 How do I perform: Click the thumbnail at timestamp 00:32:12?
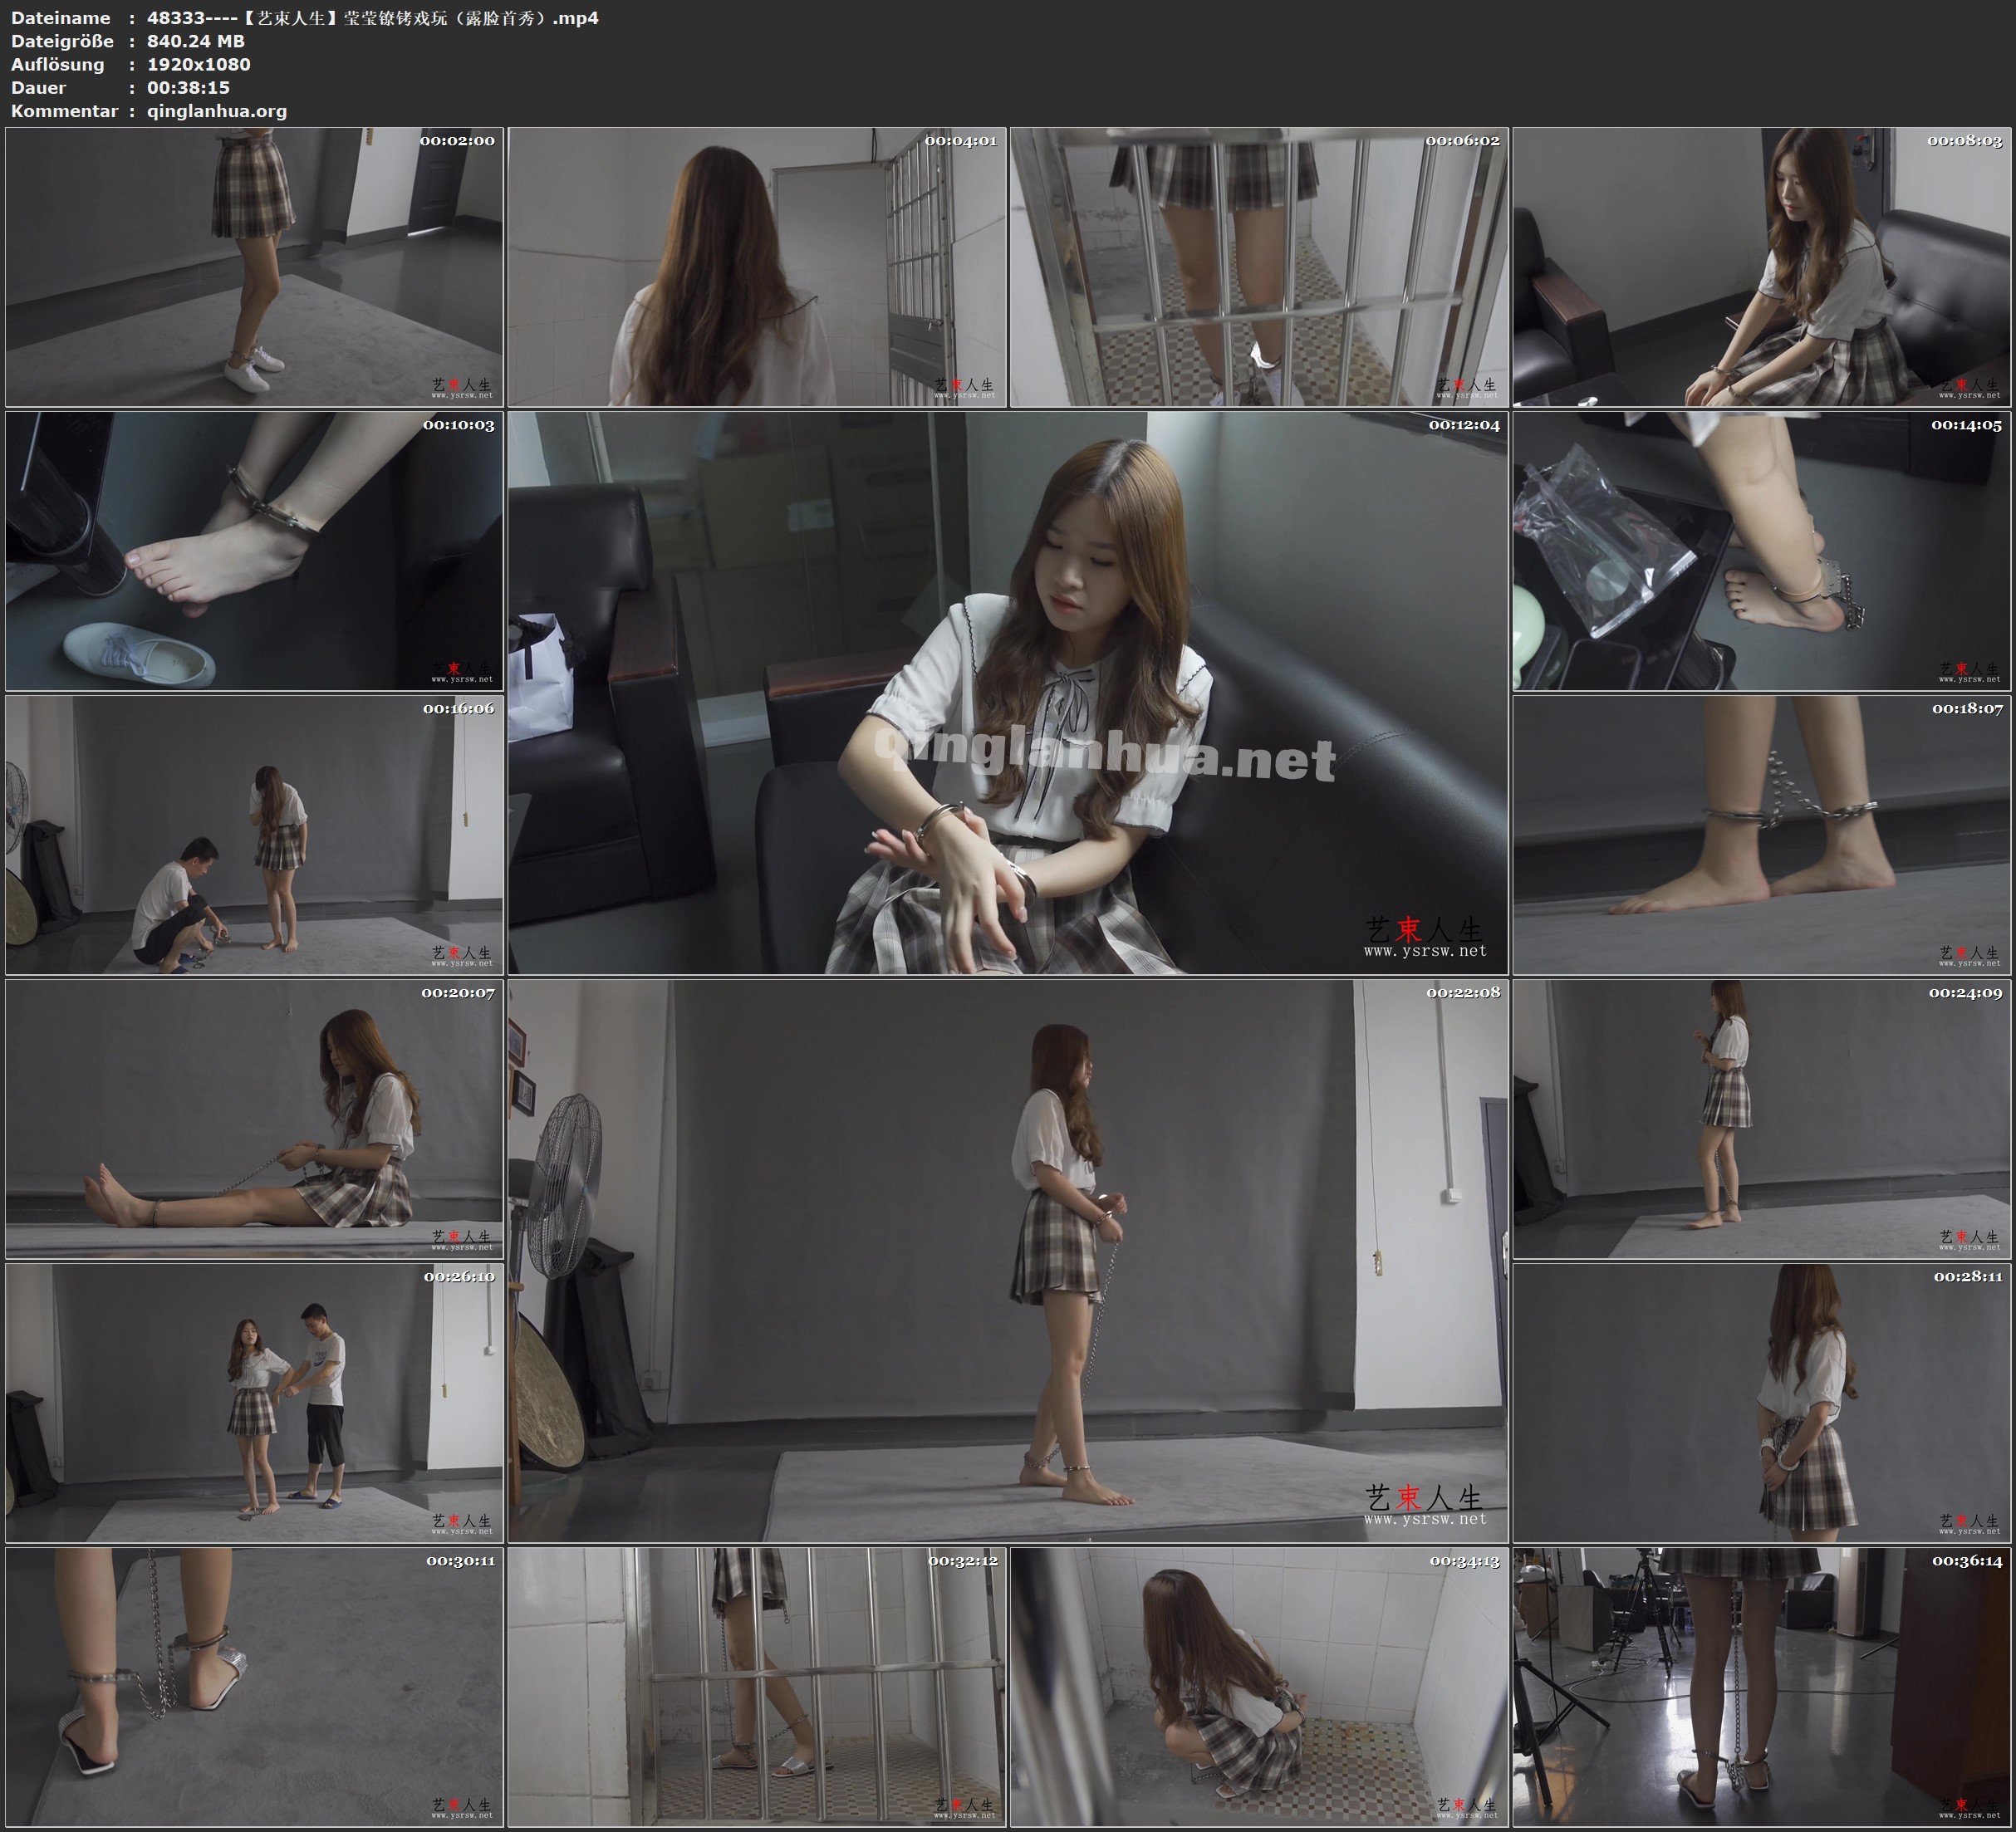(757, 1687)
